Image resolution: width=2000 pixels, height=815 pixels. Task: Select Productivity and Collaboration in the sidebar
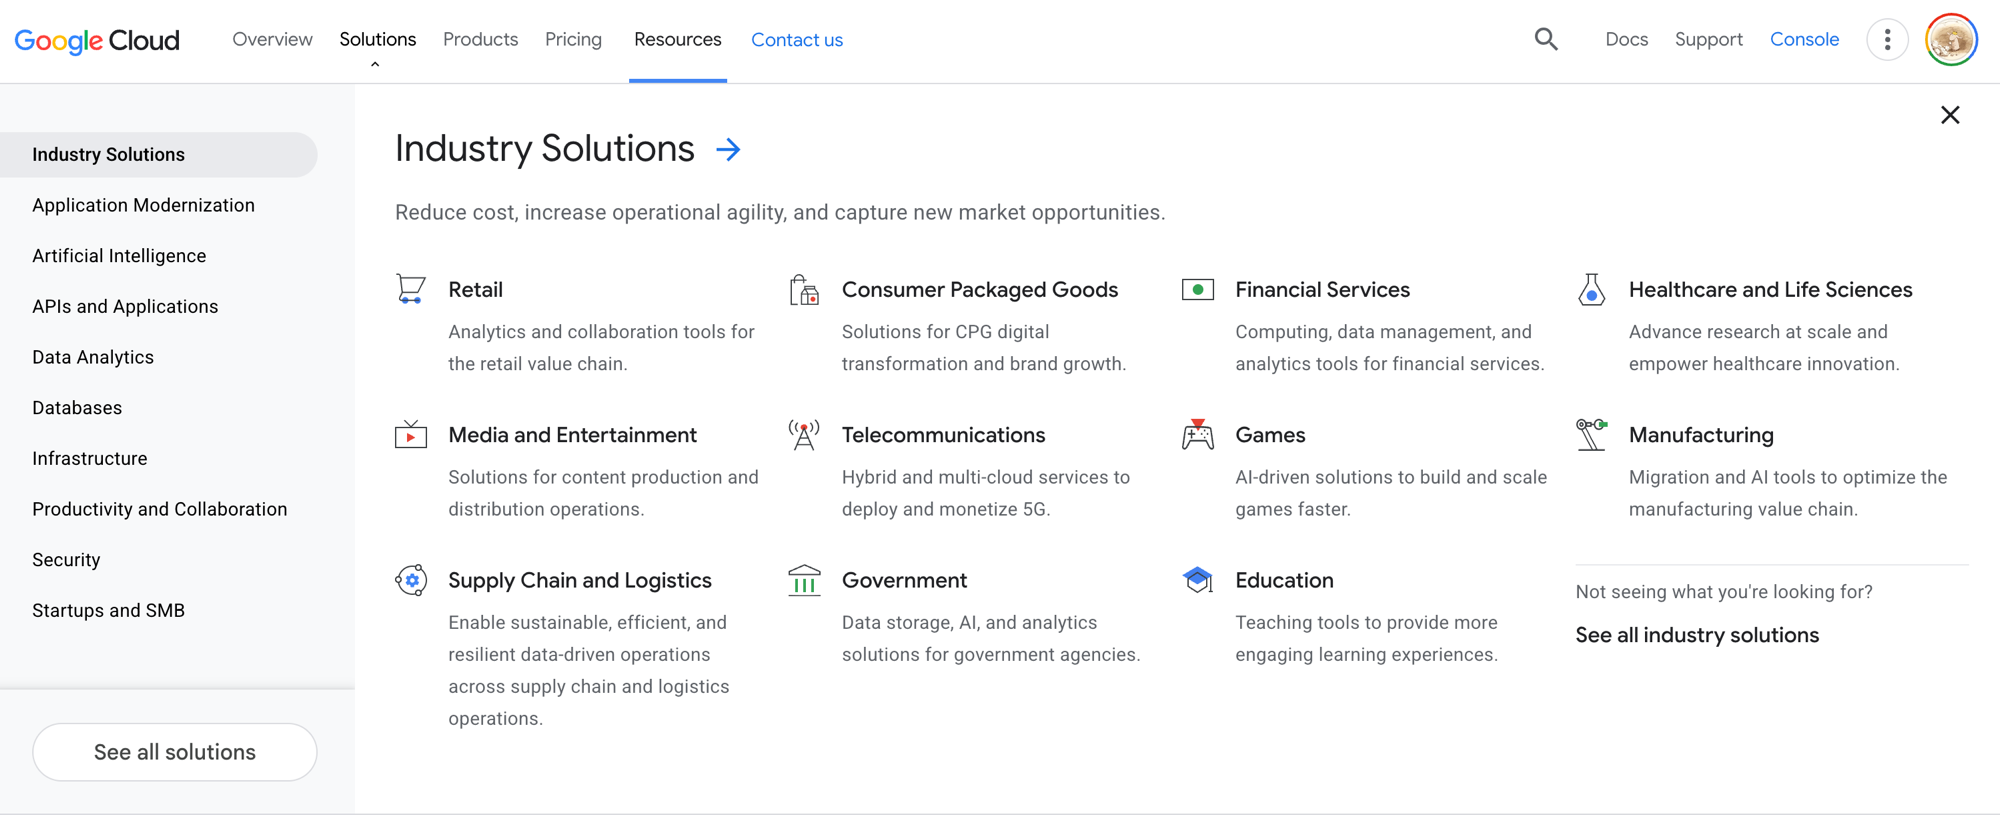click(x=160, y=509)
